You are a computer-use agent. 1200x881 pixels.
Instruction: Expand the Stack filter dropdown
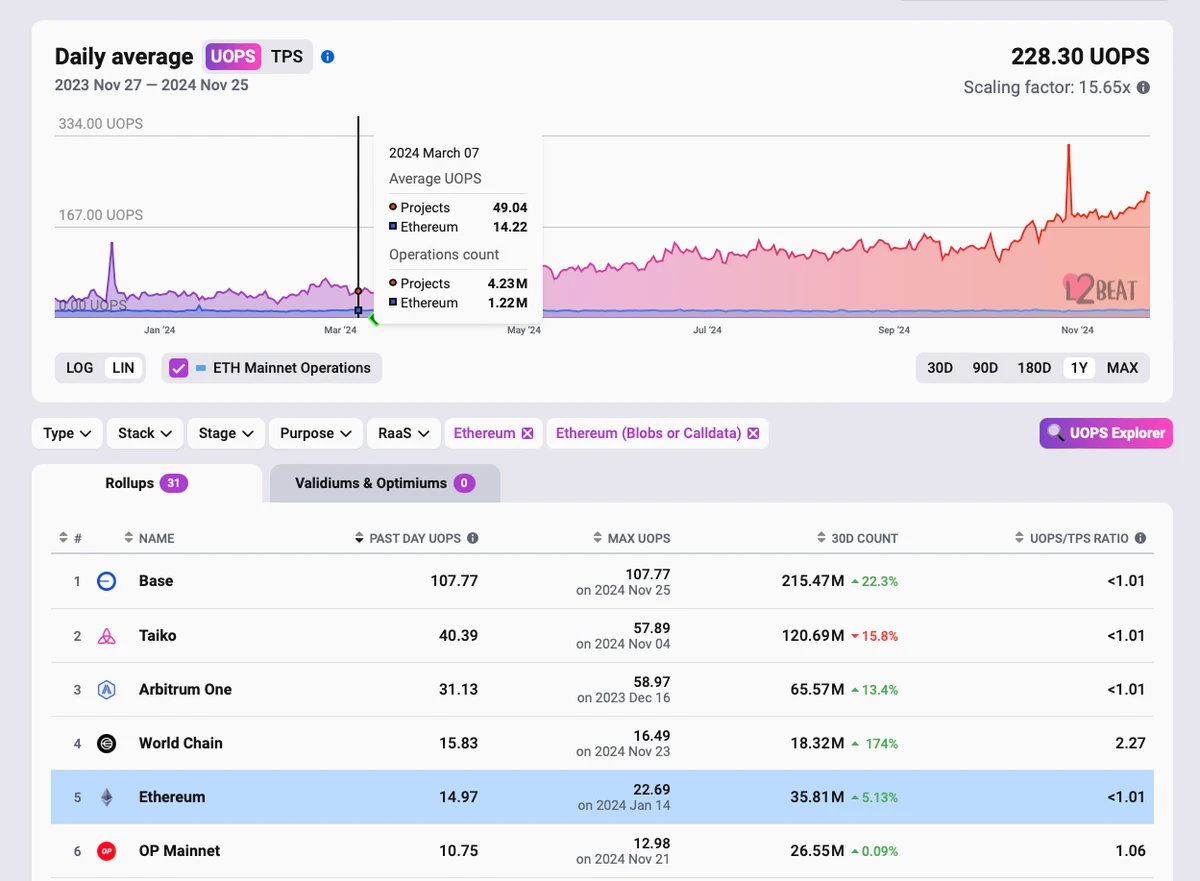pyautogui.click(x=145, y=433)
